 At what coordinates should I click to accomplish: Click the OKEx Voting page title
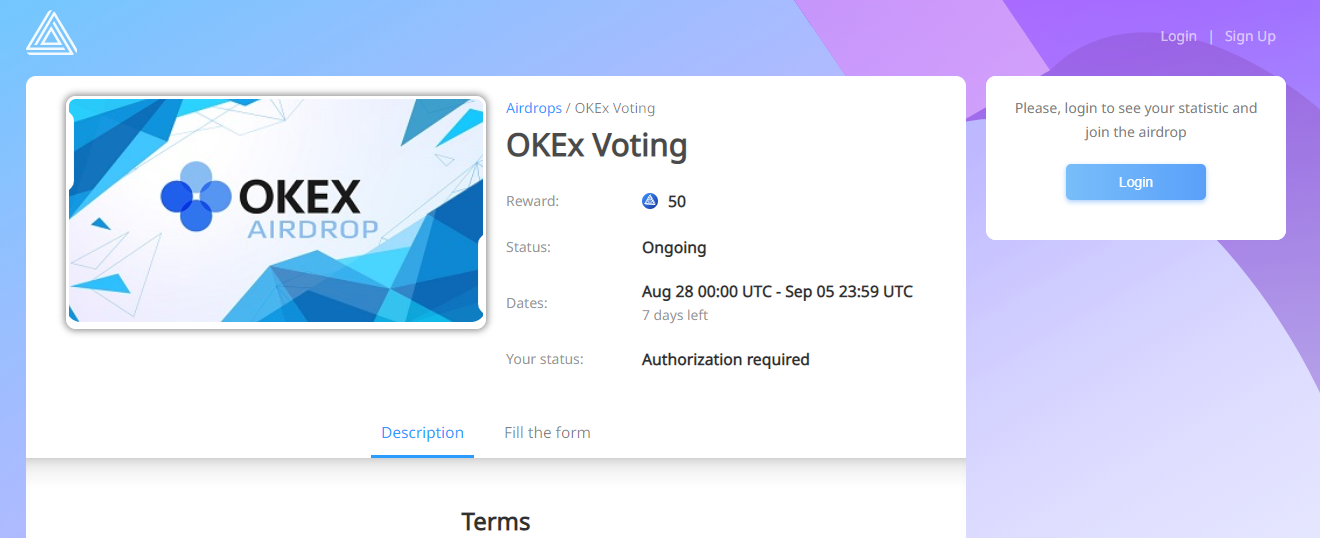pyautogui.click(x=596, y=146)
